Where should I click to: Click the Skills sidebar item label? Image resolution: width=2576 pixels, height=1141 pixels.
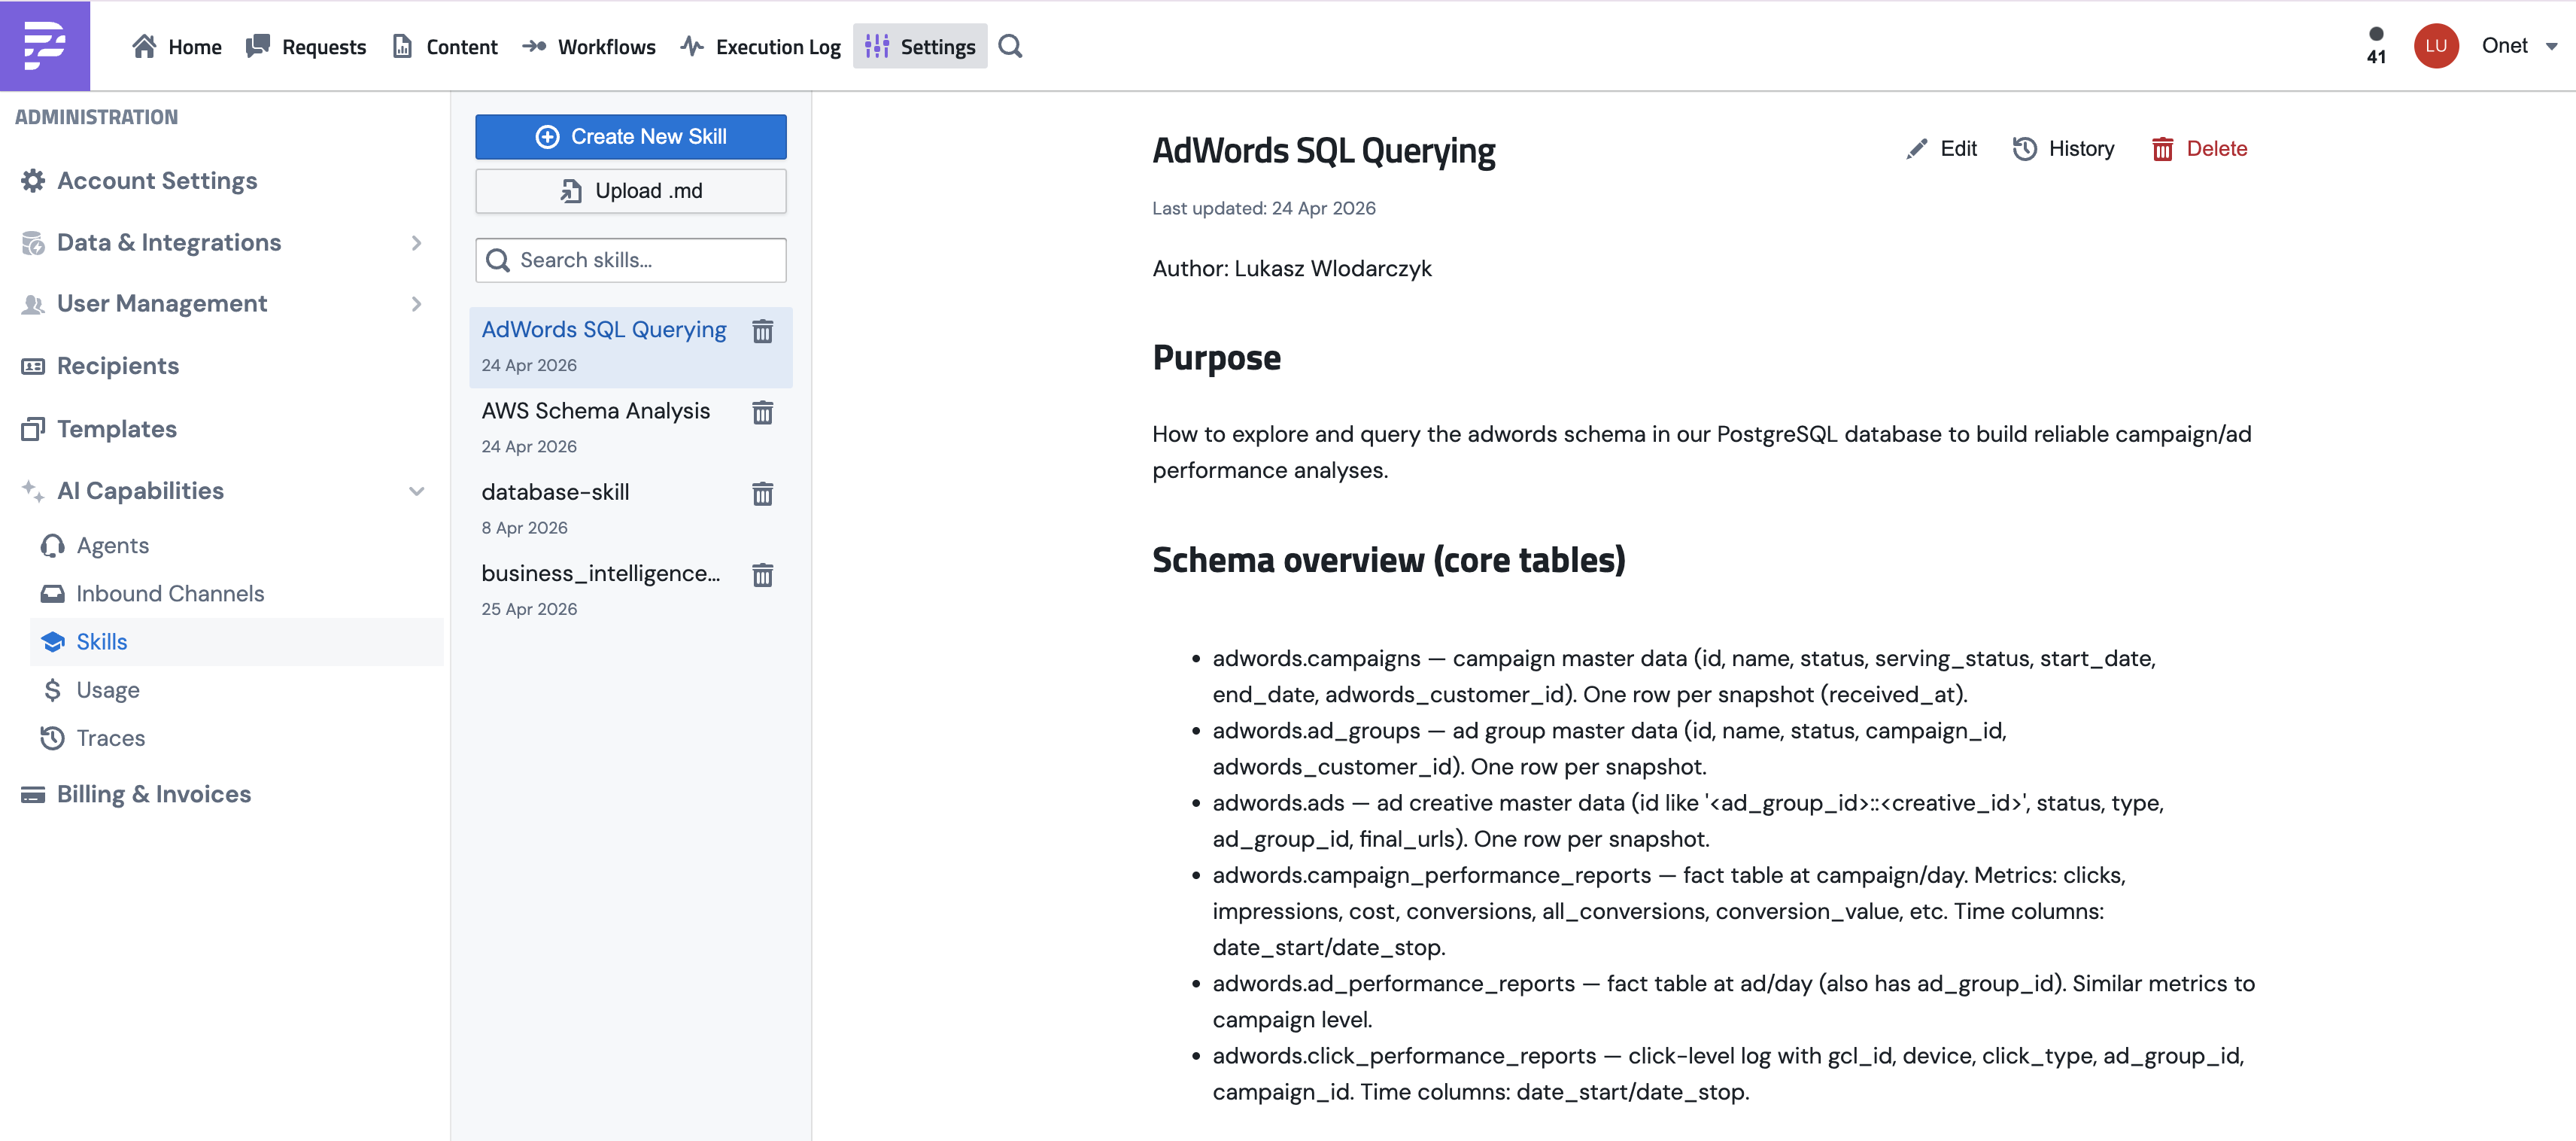click(102, 642)
